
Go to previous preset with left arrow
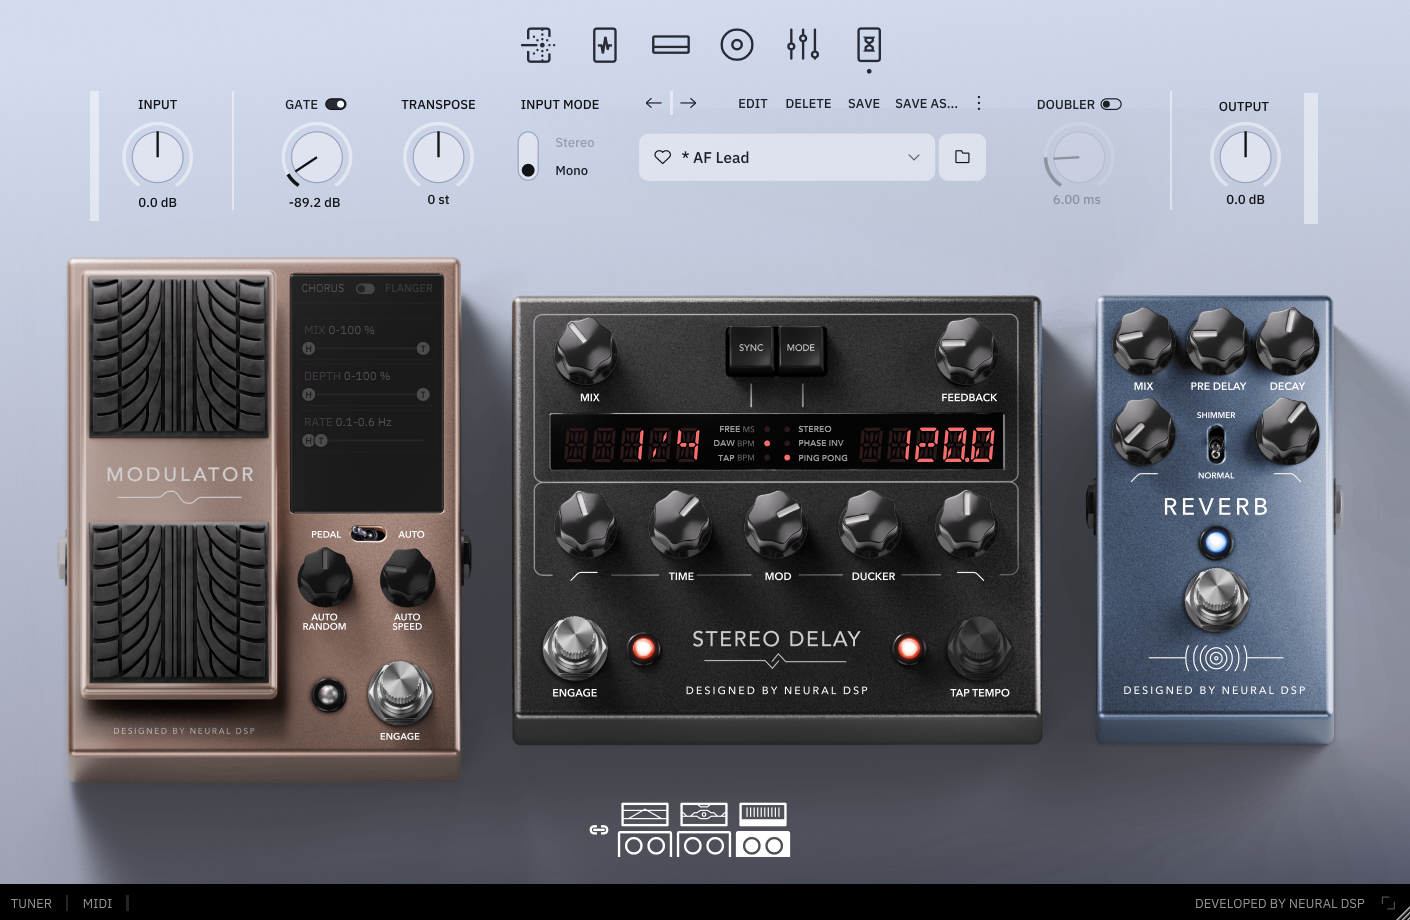coord(654,103)
